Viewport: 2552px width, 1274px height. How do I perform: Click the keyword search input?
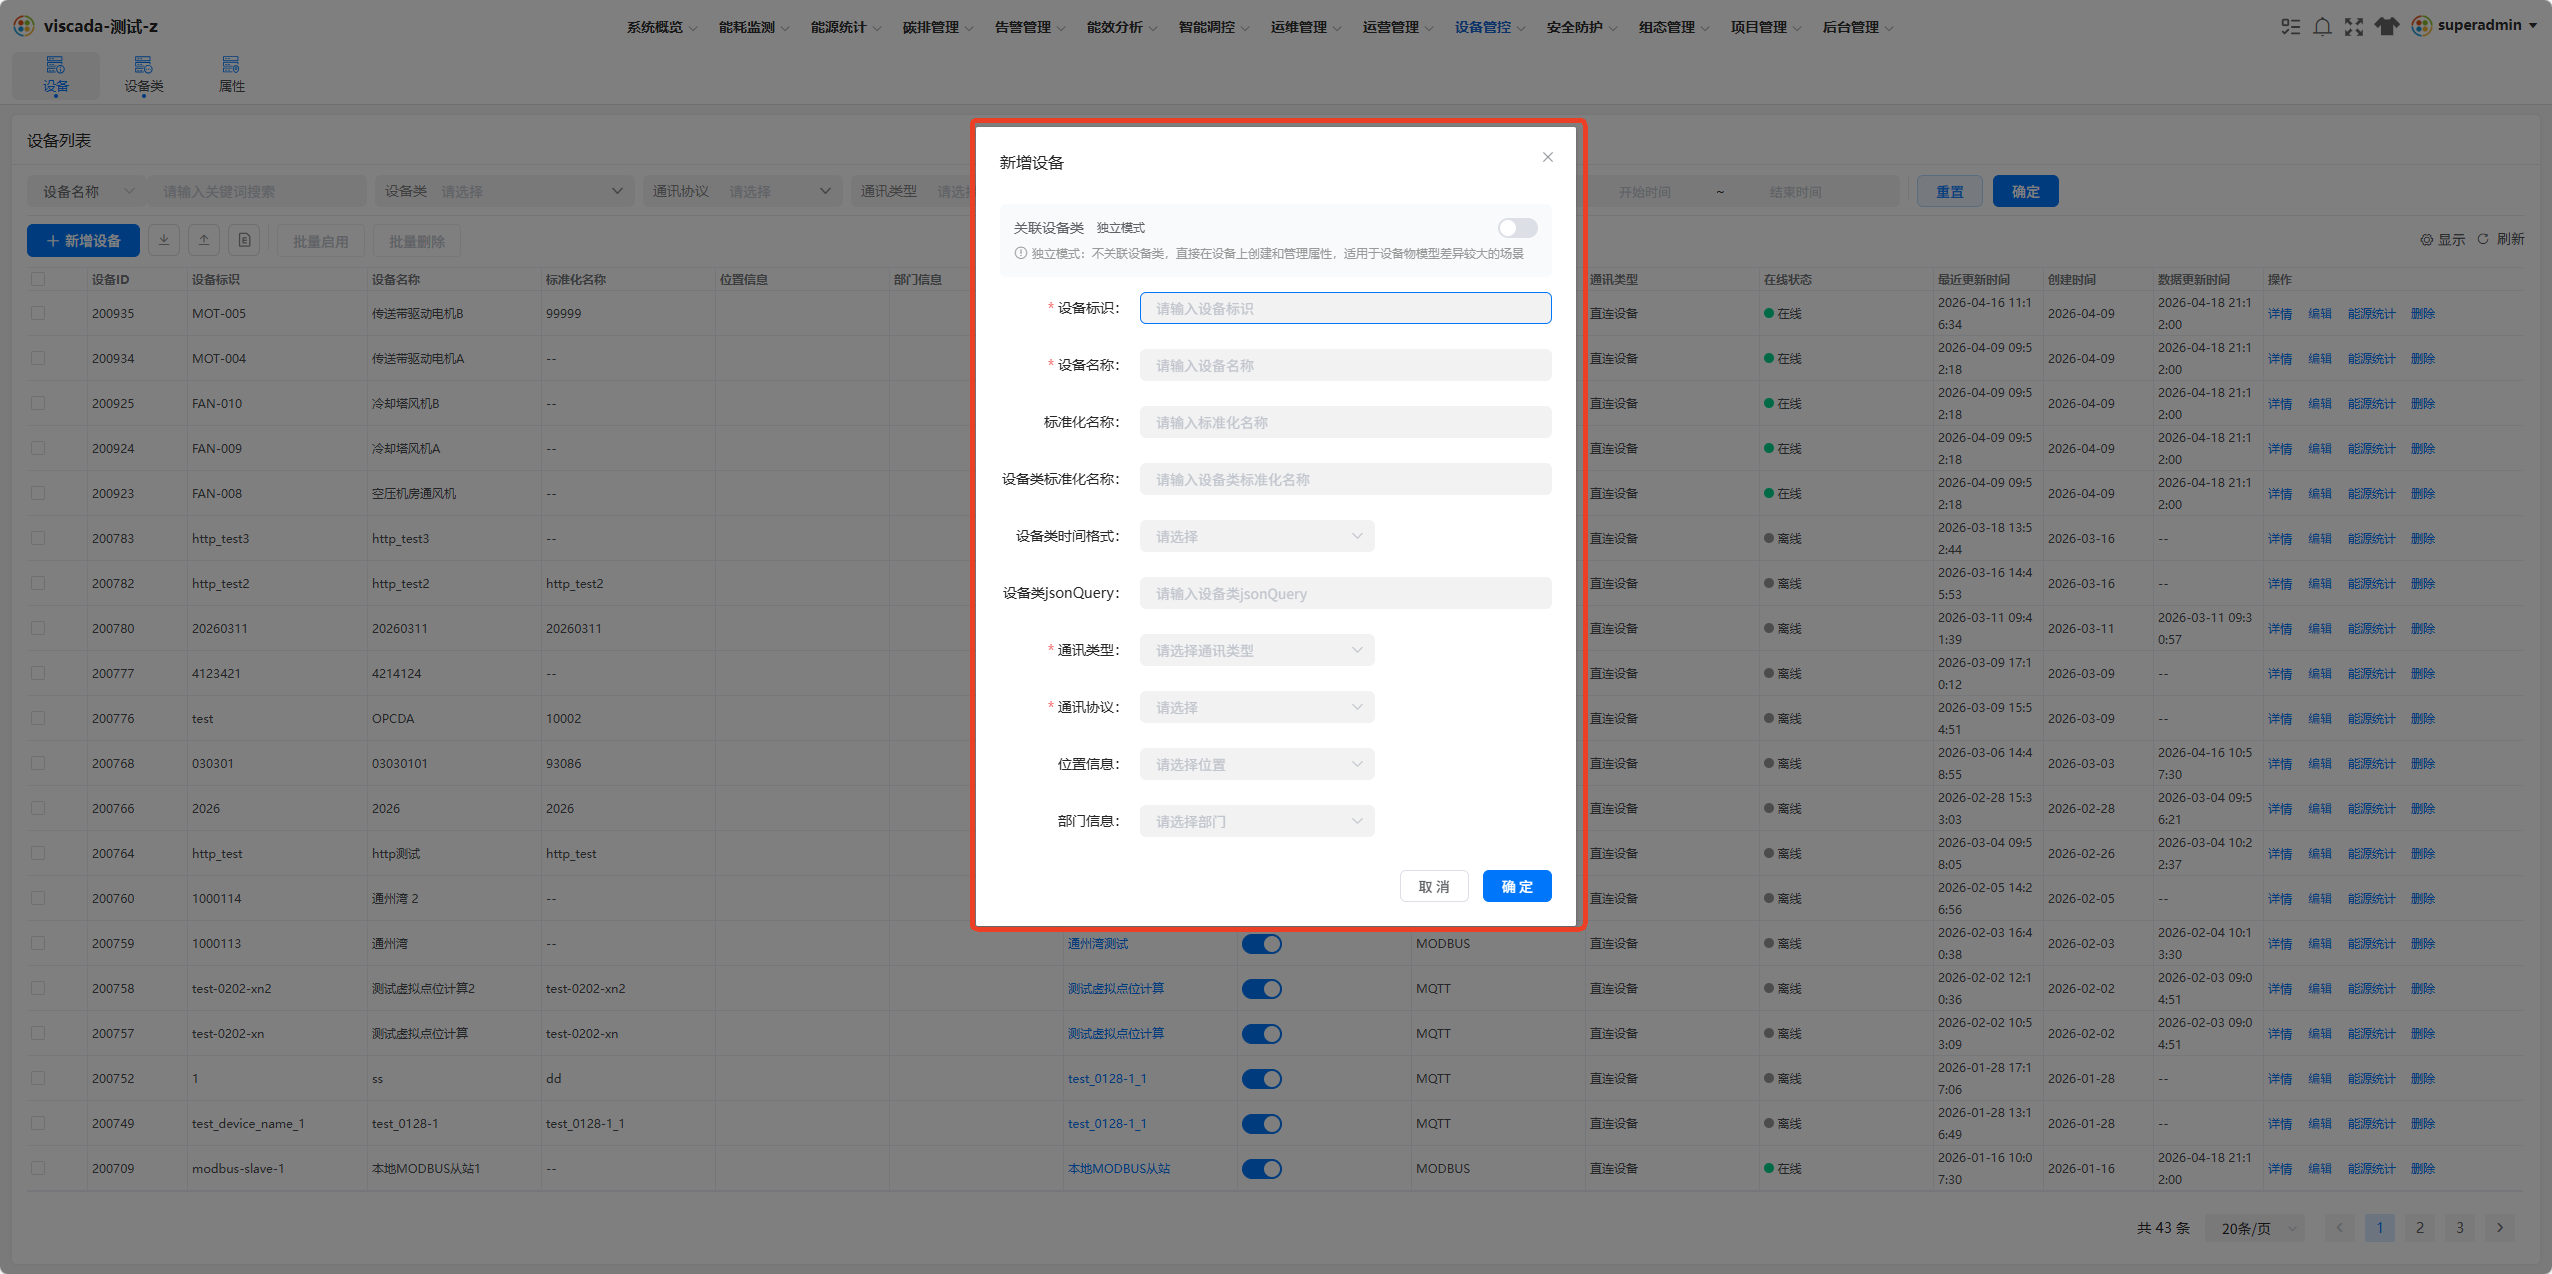point(256,191)
